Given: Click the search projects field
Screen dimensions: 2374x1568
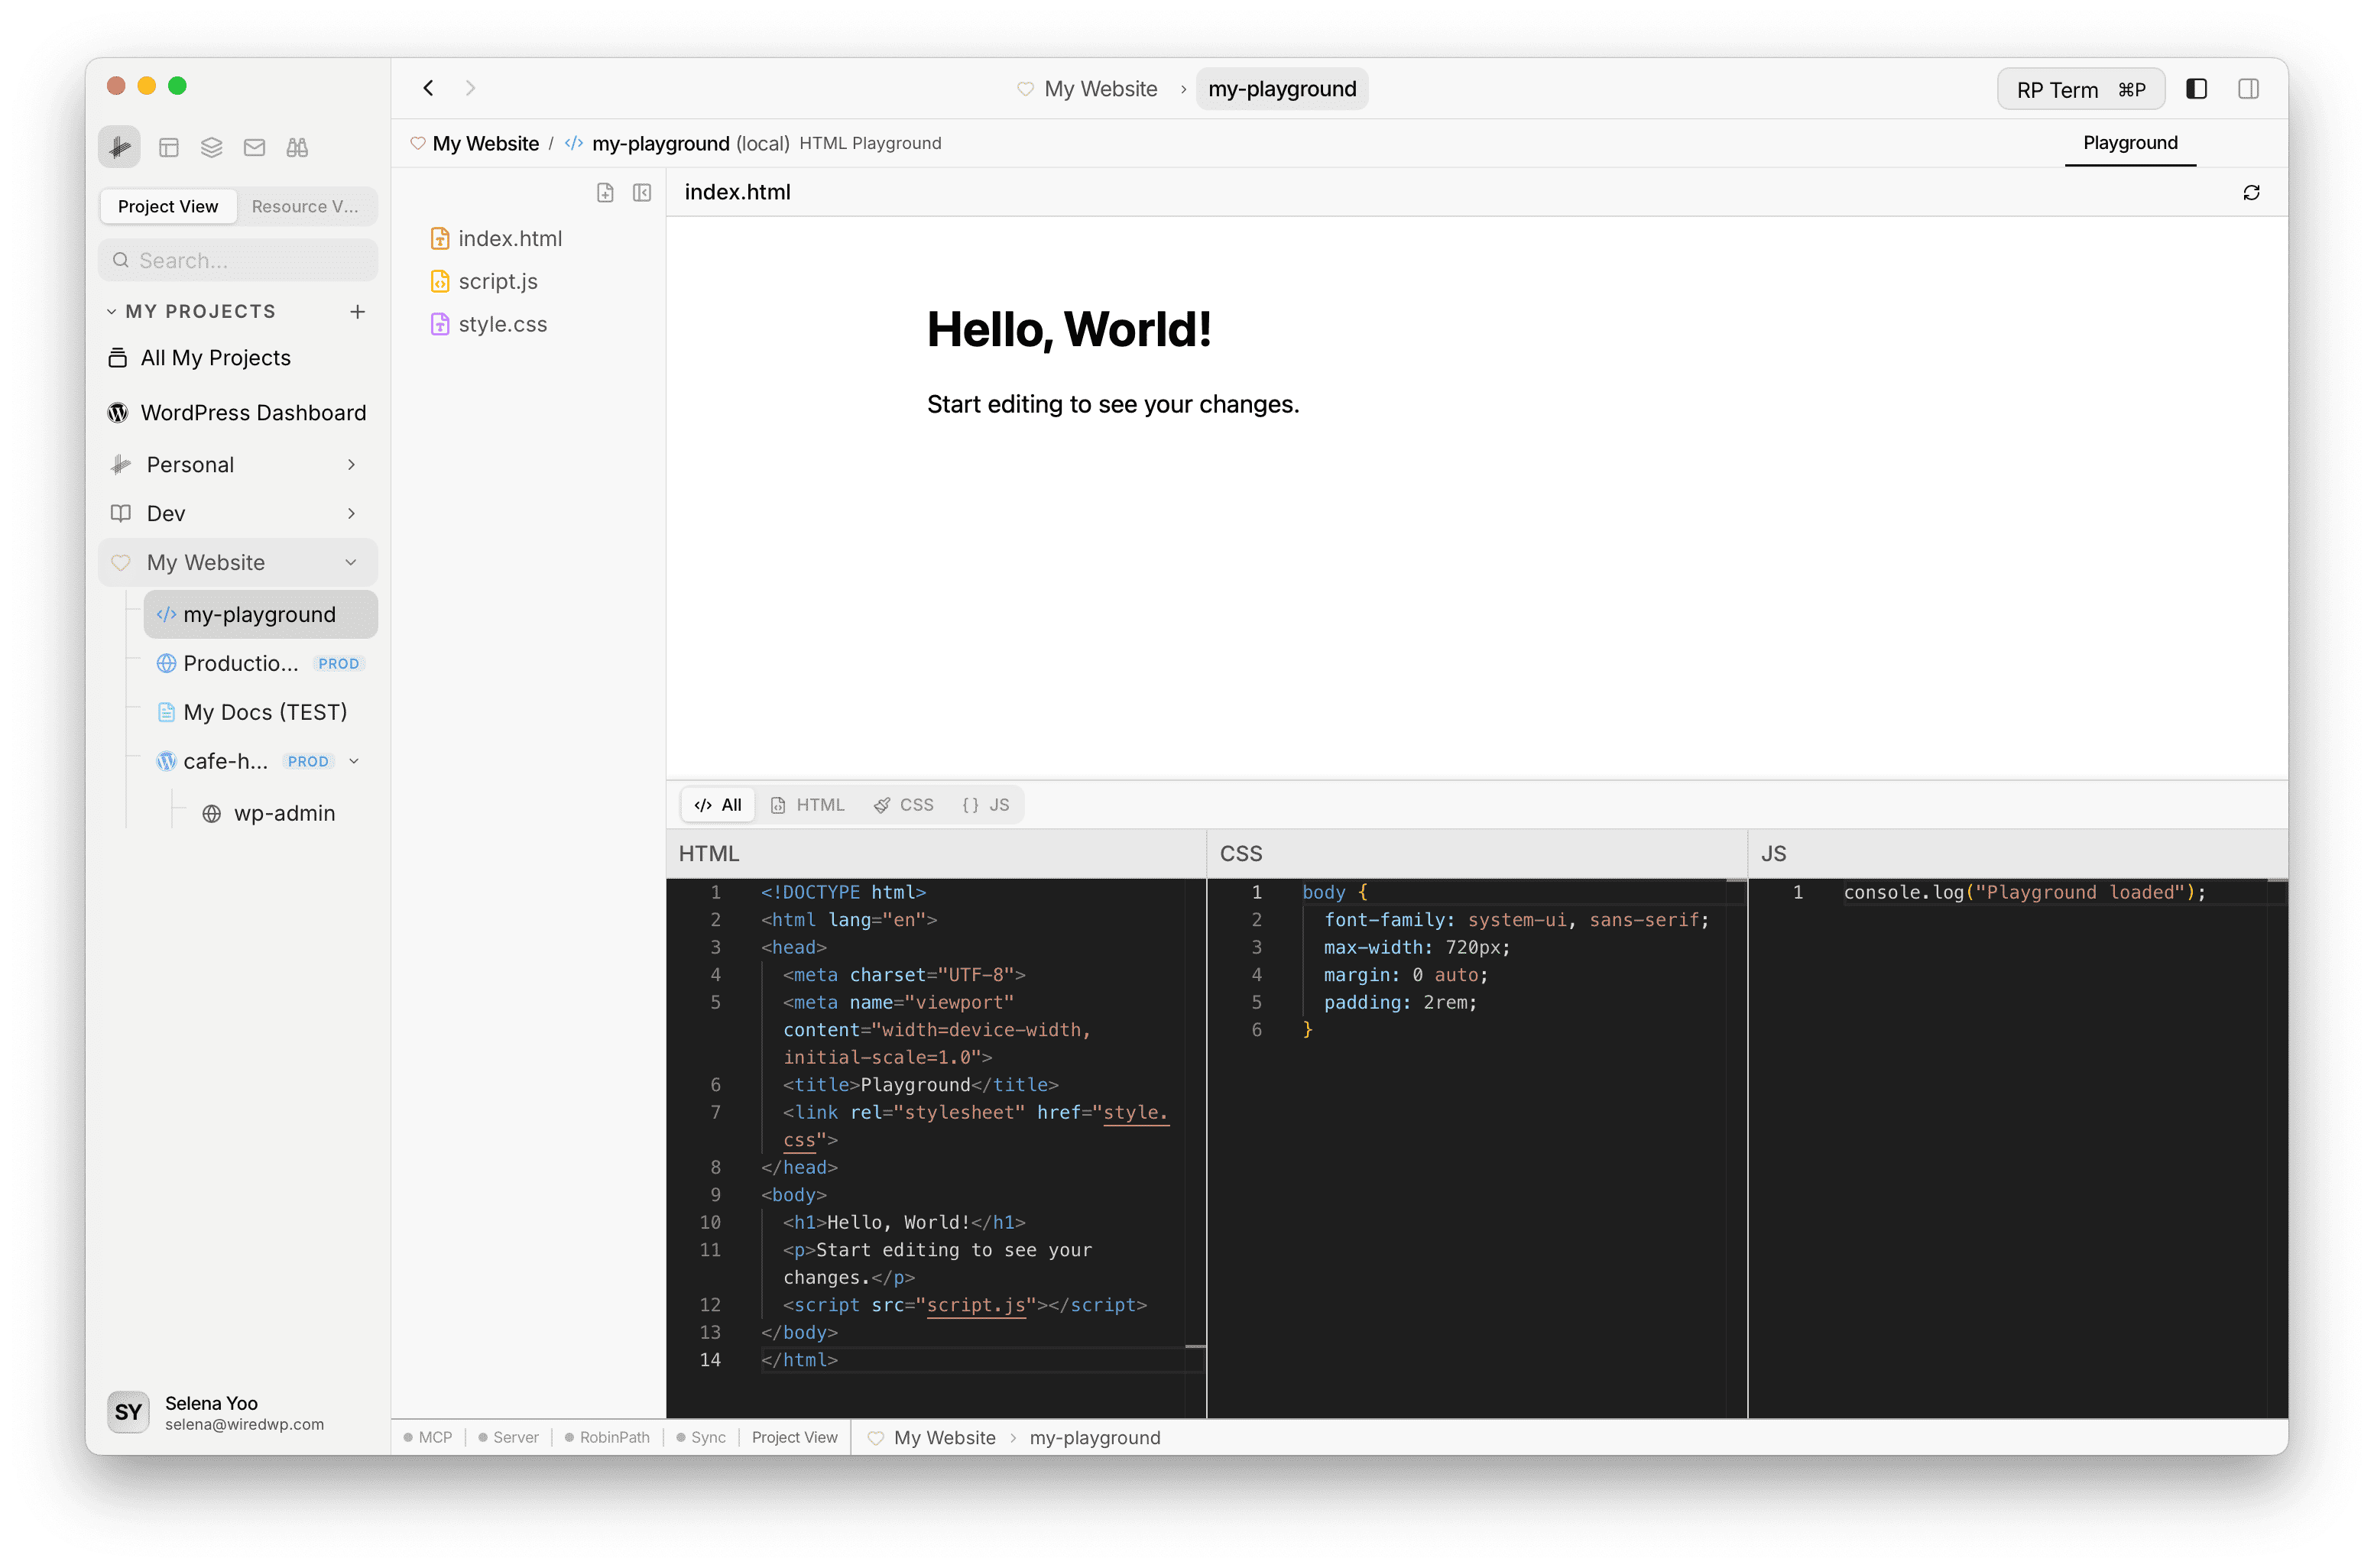Looking at the screenshot, I should [238, 260].
